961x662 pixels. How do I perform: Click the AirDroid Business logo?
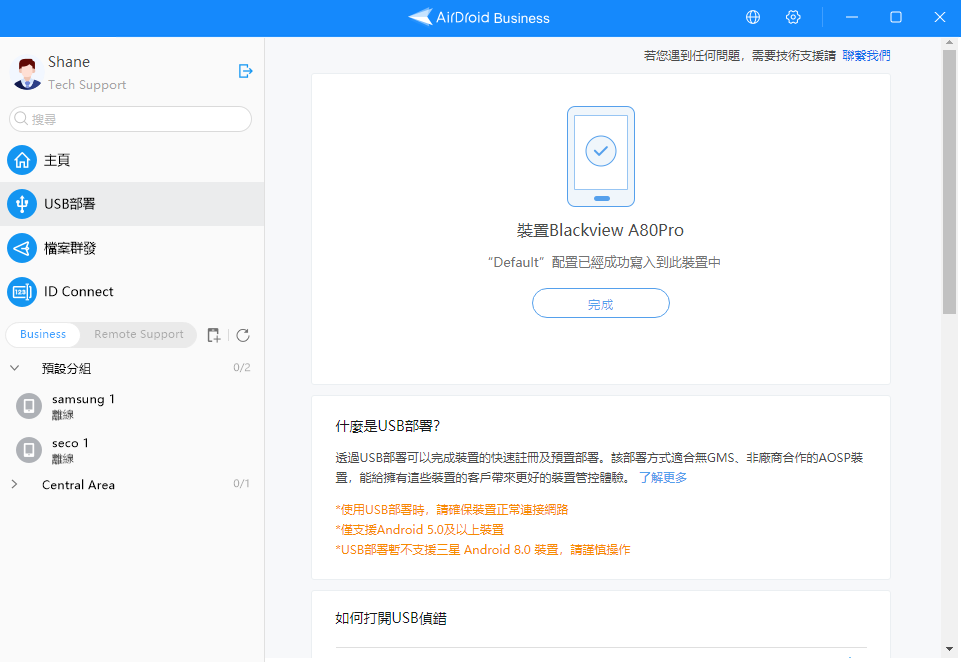point(479,17)
